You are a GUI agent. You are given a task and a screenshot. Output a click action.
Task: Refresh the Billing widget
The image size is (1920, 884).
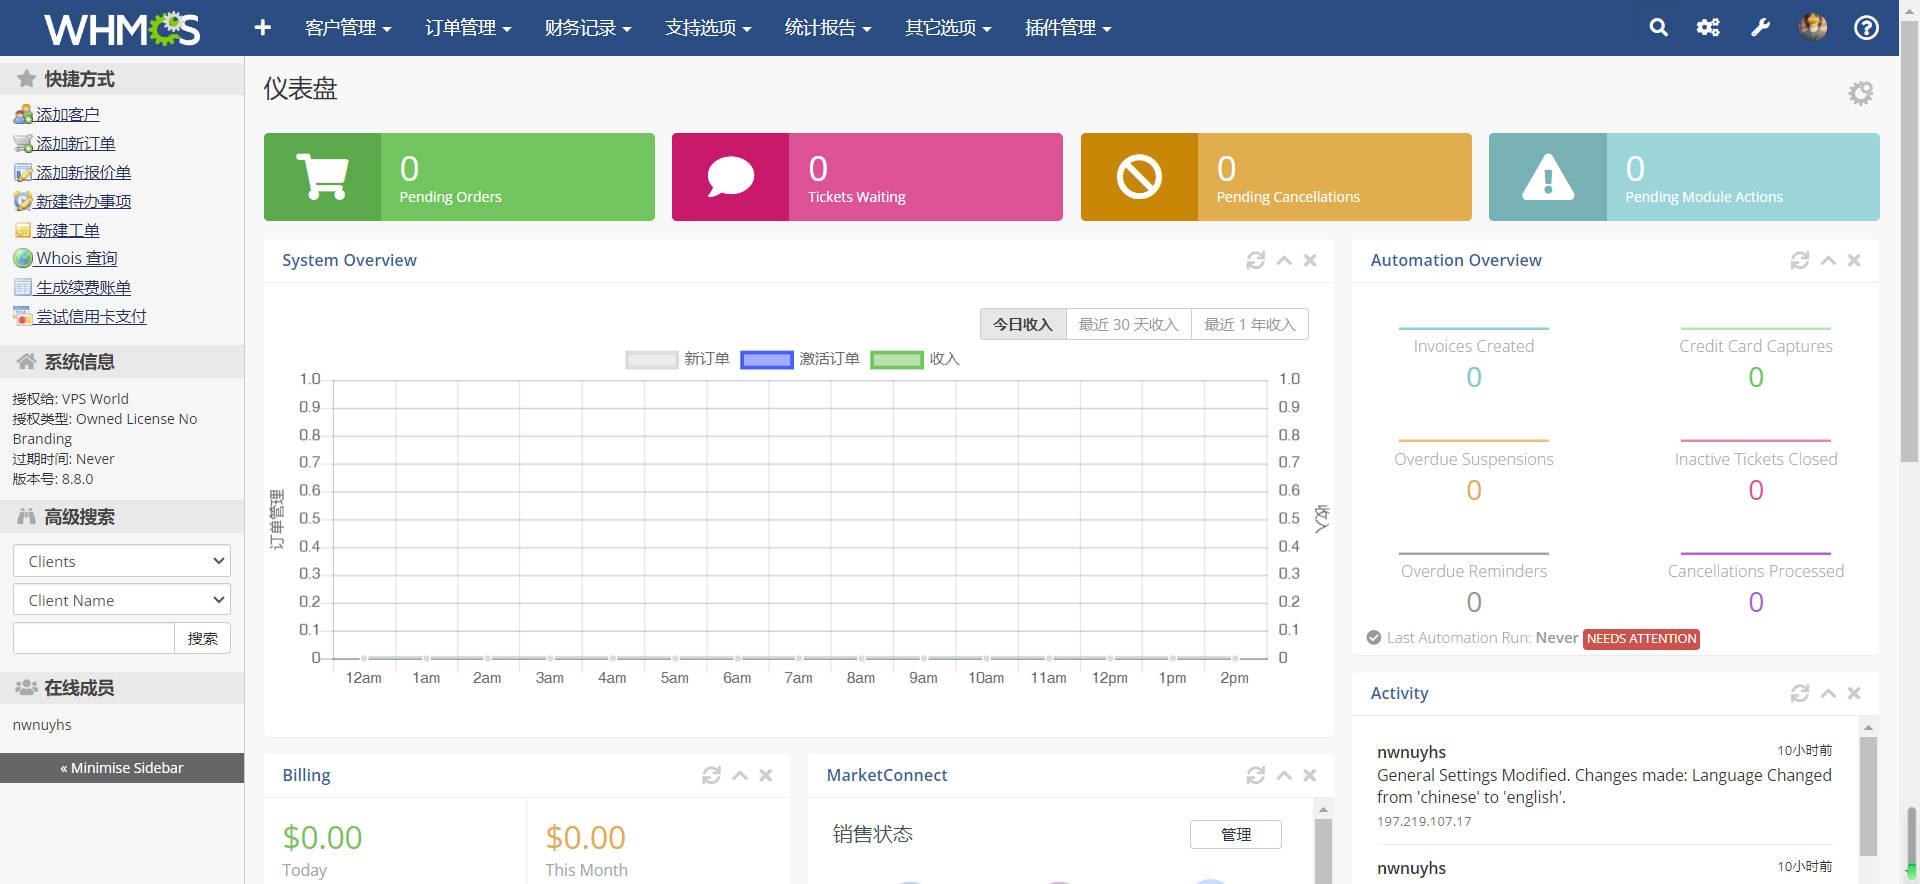(712, 775)
